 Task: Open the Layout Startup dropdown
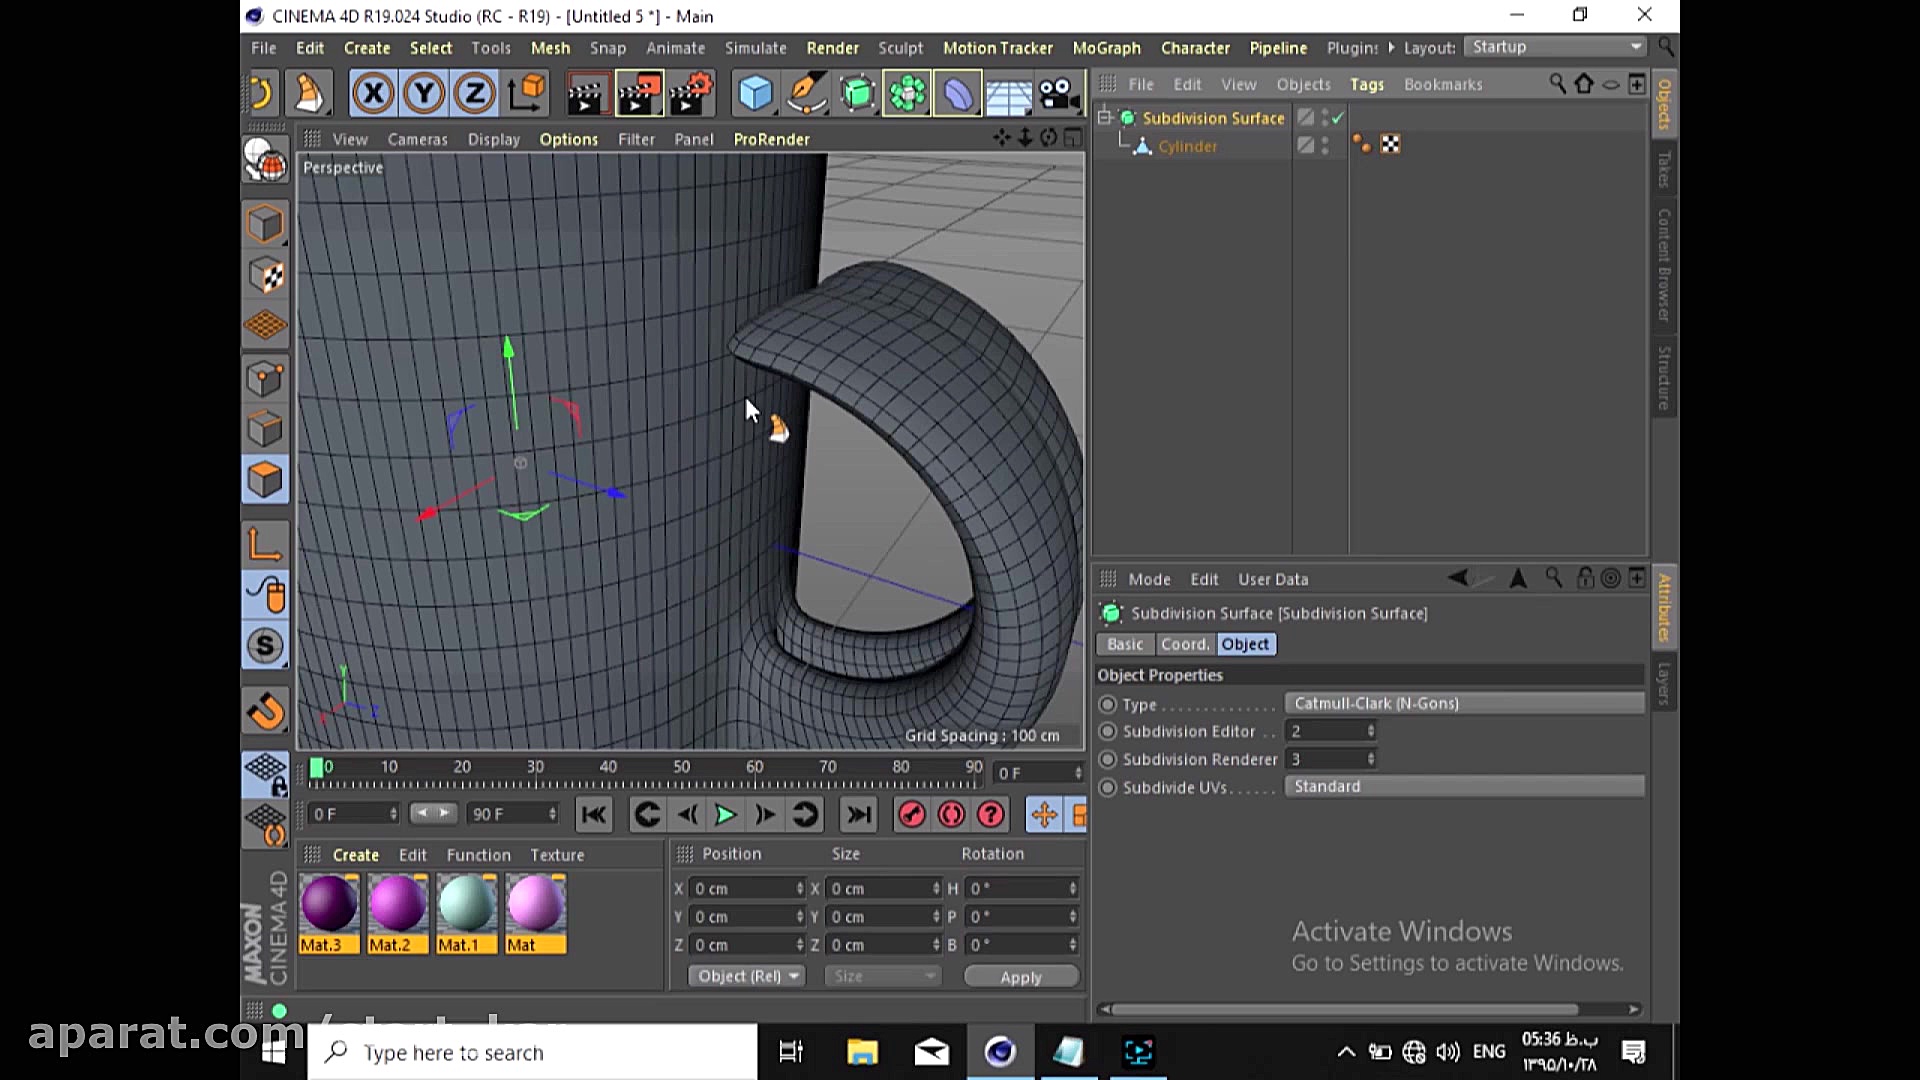click(1556, 47)
